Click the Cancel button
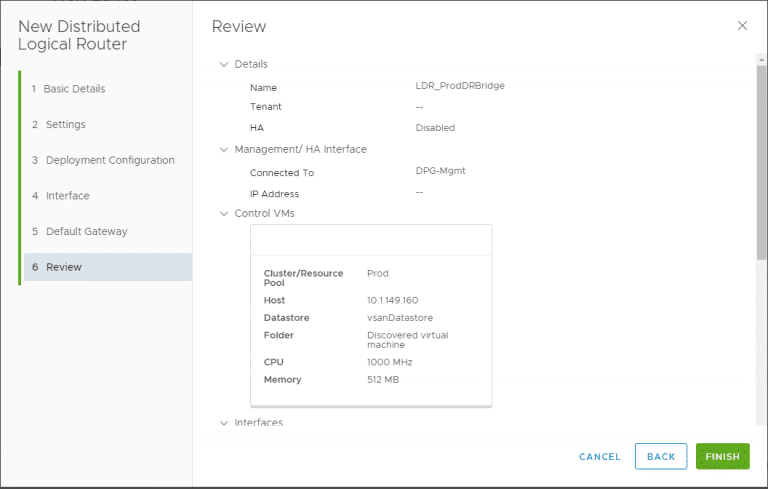This screenshot has width=768, height=489. [600, 457]
